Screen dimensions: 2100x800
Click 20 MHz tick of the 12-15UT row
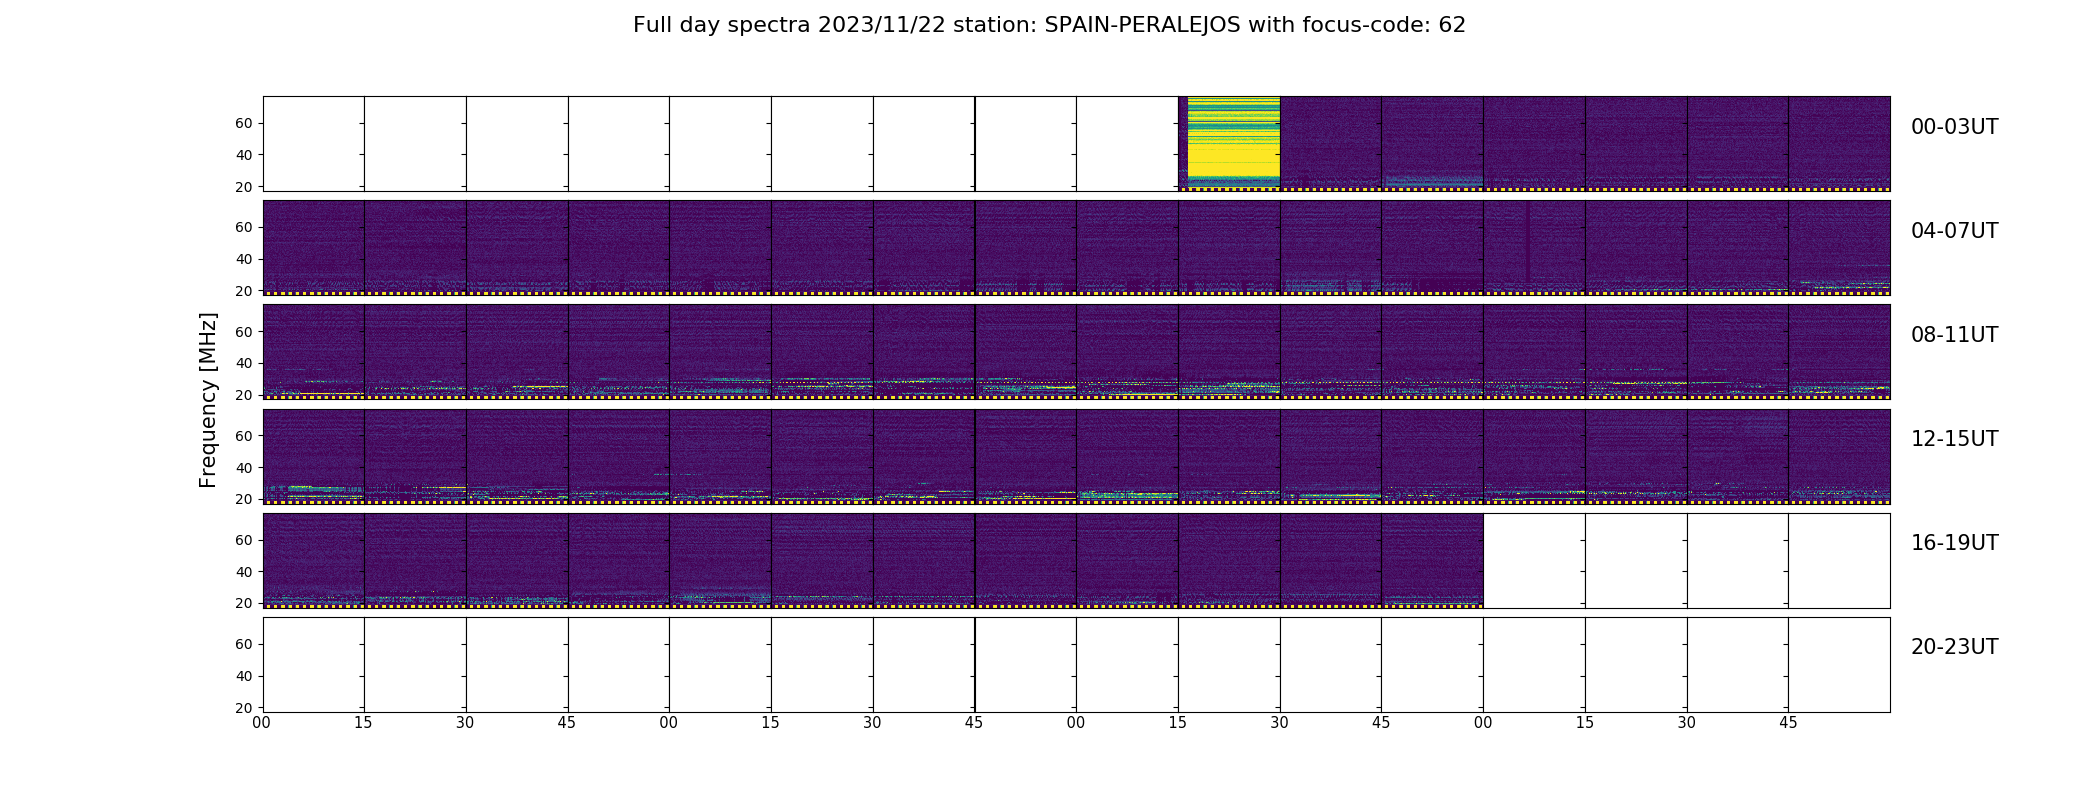(x=244, y=499)
